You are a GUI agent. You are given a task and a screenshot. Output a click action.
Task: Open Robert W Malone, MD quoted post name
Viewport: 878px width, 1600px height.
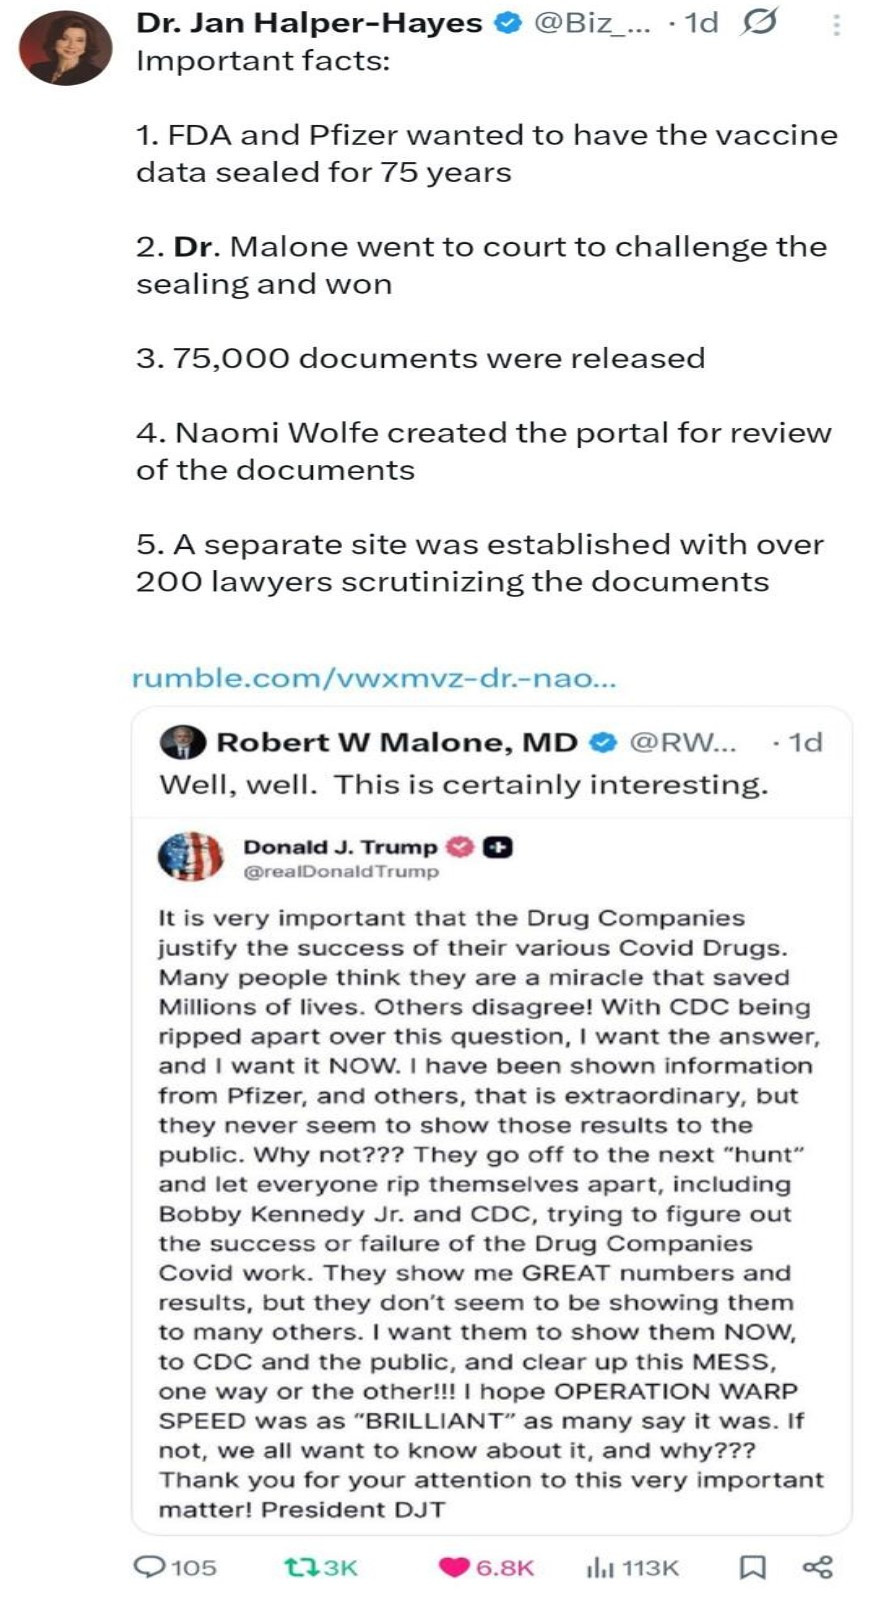[397, 742]
